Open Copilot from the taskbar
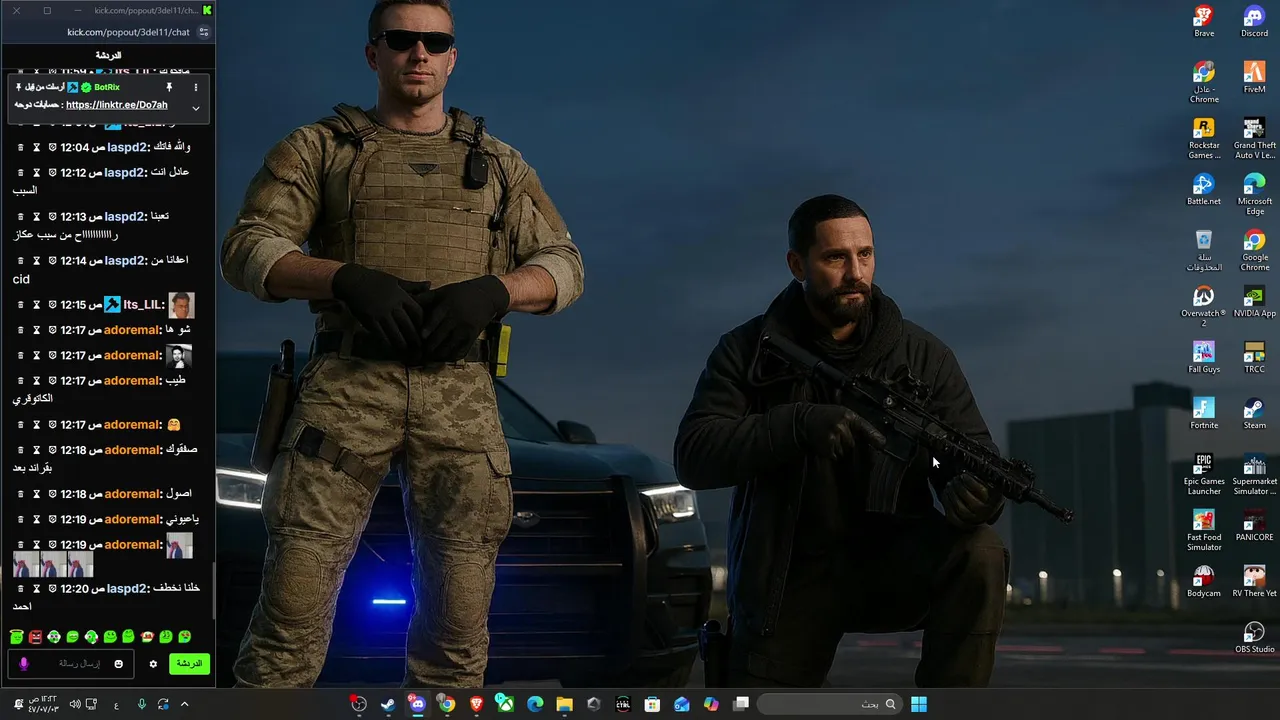Screen dimensions: 1280x720 [711, 704]
